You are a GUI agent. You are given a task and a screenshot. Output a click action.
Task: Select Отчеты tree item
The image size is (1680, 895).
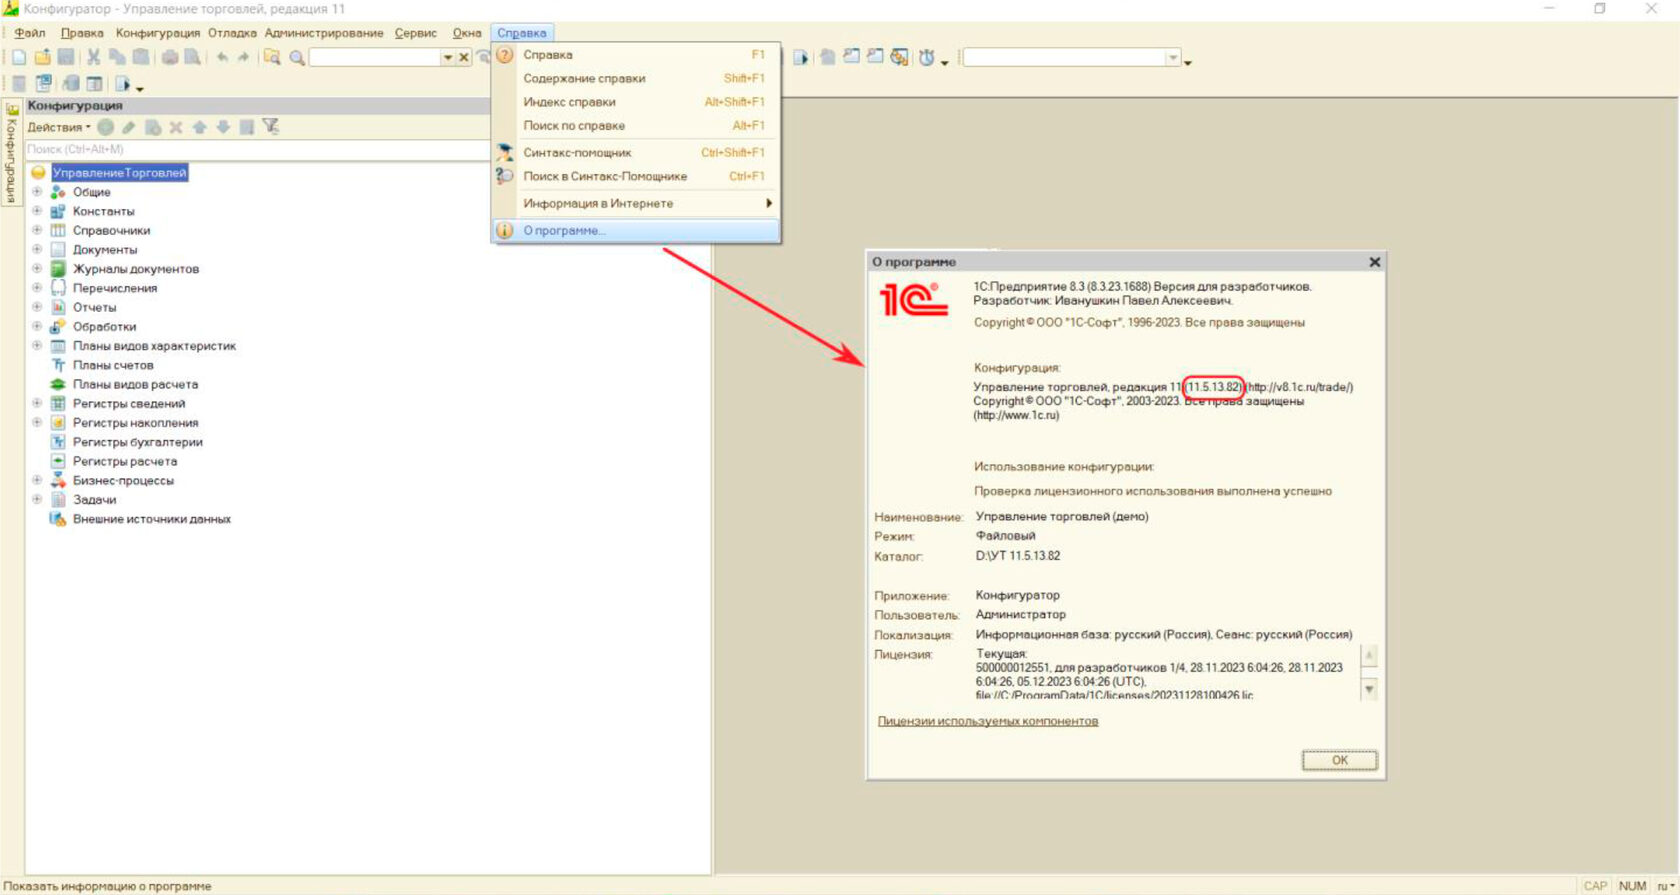(x=94, y=307)
